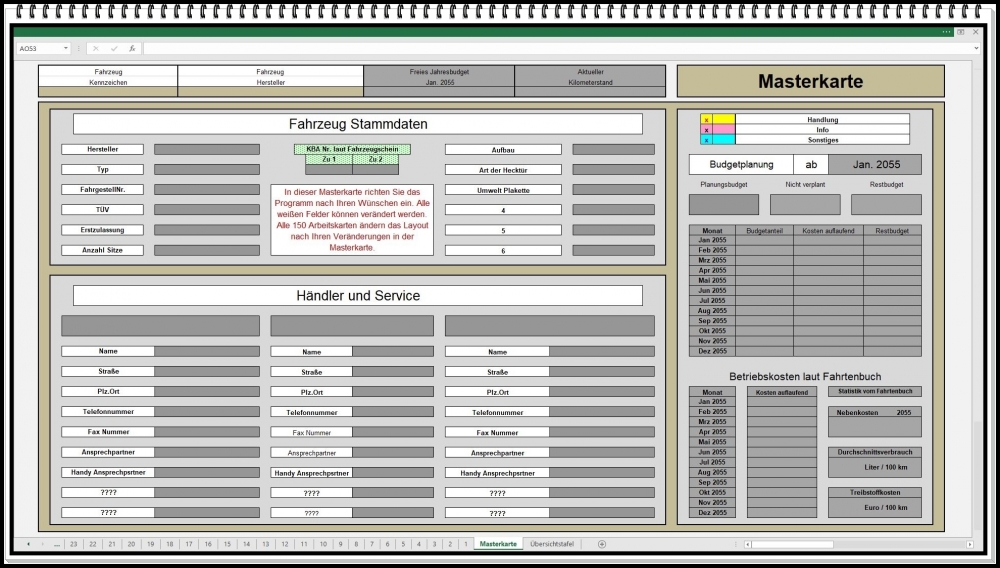Screen dimensions: 1000x568
Task: Click the ellipsis for more sheet tabs
Action: 56,544
